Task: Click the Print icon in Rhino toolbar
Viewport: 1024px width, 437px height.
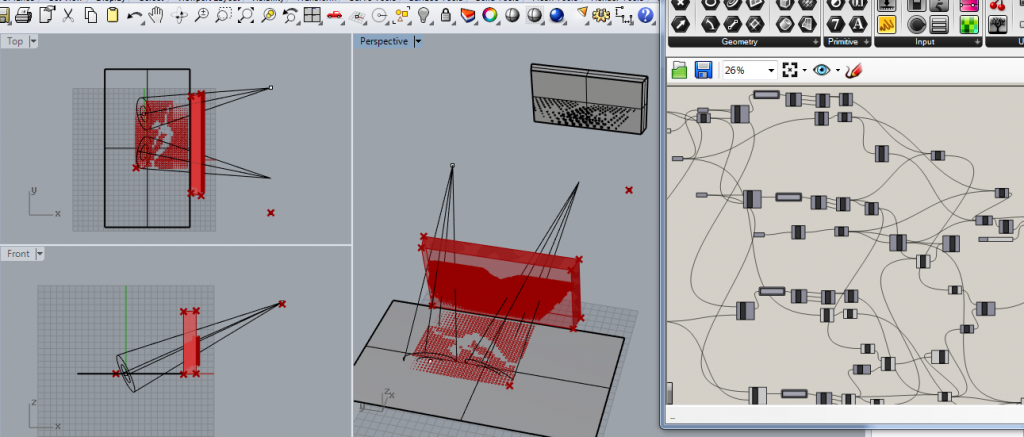Action: pos(24,14)
